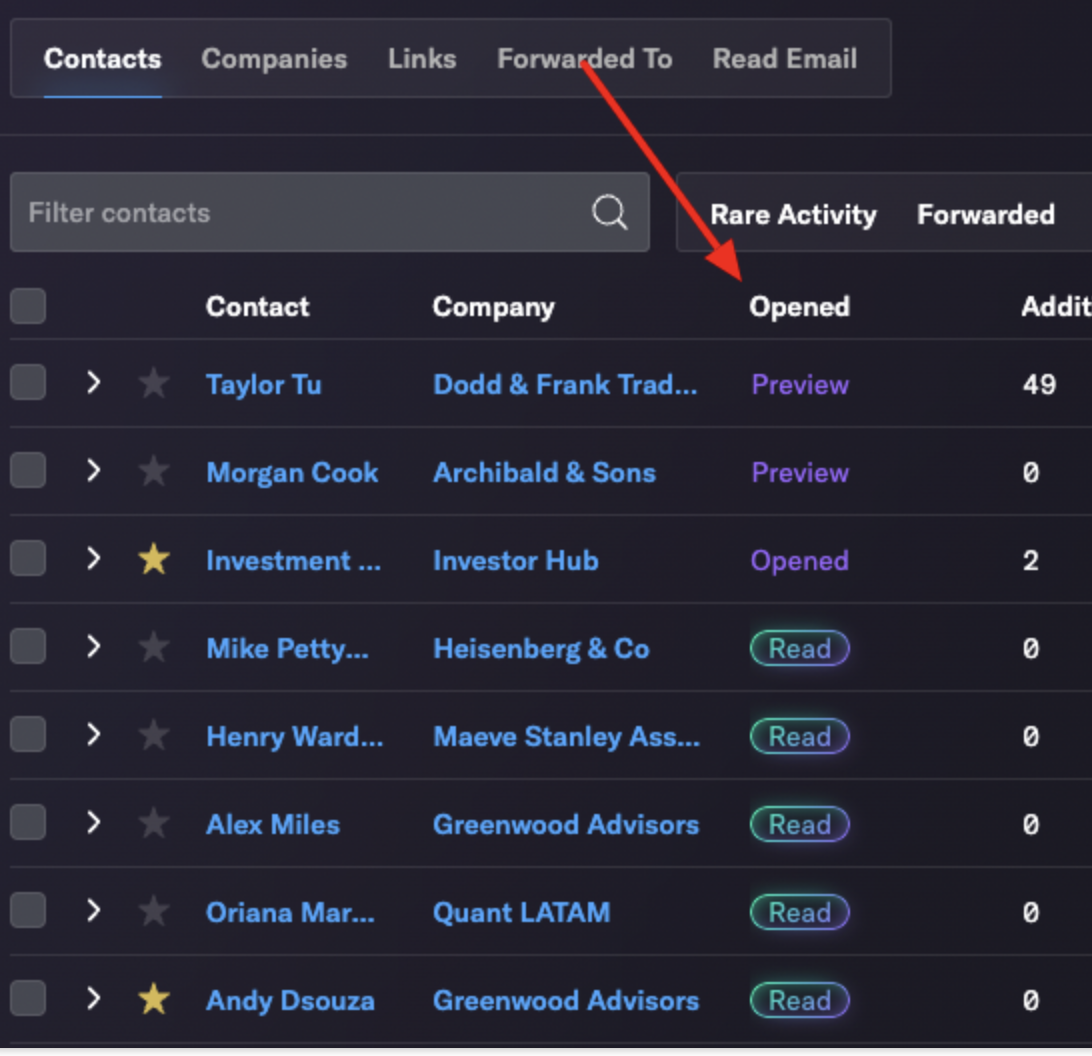The height and width of the screenshot is (1056, 1092).
Task: Go to the Links tab
Action: tap(422, 59)
